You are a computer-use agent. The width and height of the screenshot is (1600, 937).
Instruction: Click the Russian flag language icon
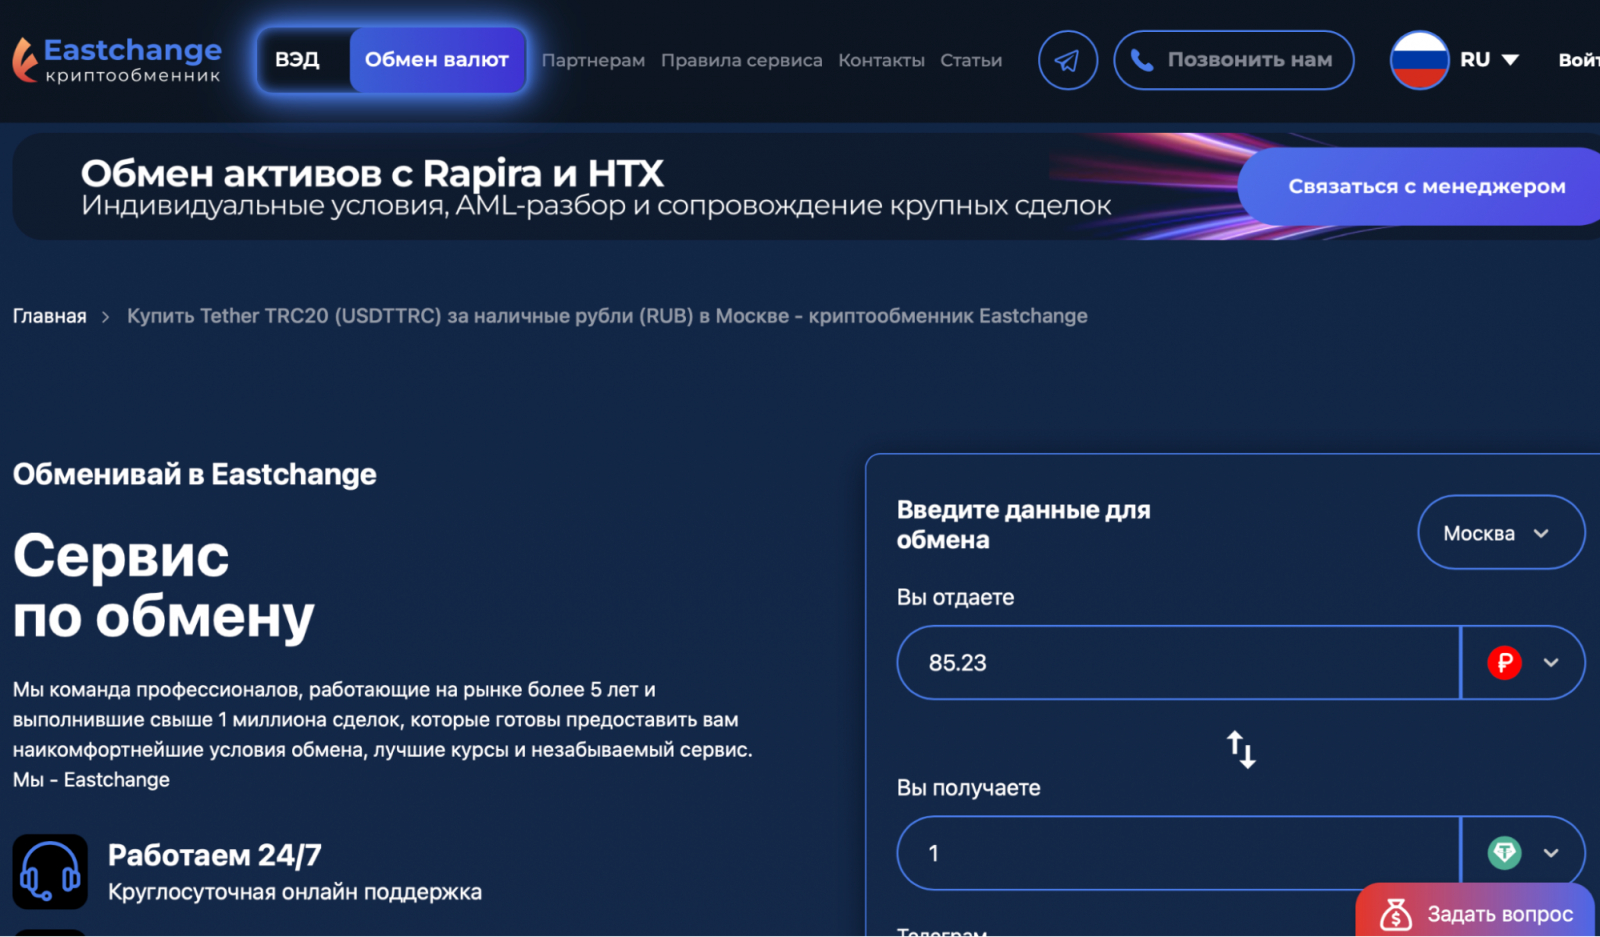(1419, 60)
